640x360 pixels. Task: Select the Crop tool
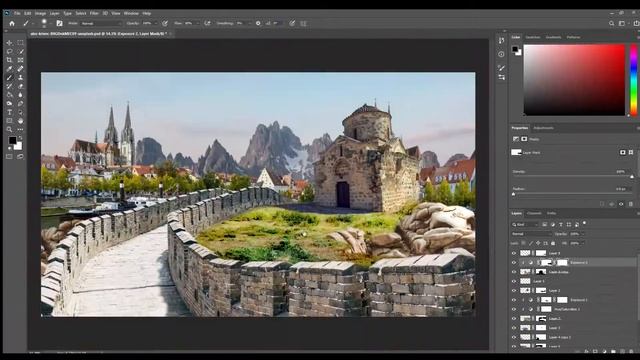[x=9, y=60]
